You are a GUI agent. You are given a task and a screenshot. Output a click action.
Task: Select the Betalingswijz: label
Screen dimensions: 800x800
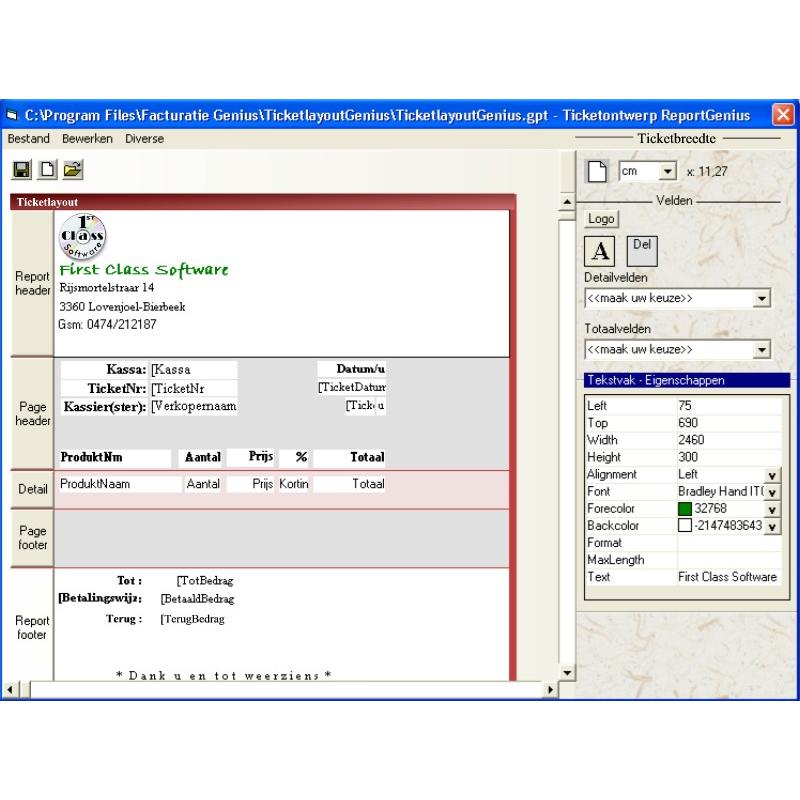coord(100,598)
